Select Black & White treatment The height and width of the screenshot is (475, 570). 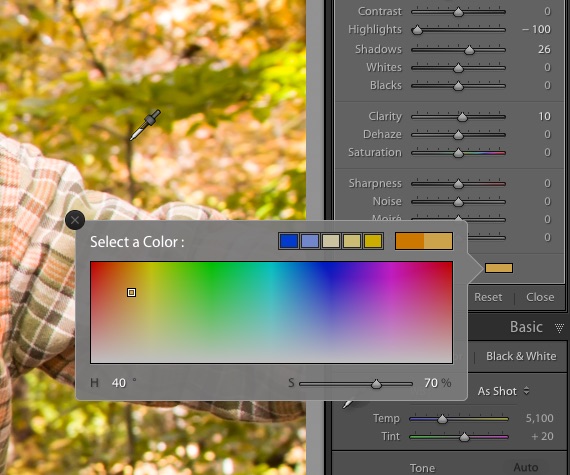click(x=521, y=356)
